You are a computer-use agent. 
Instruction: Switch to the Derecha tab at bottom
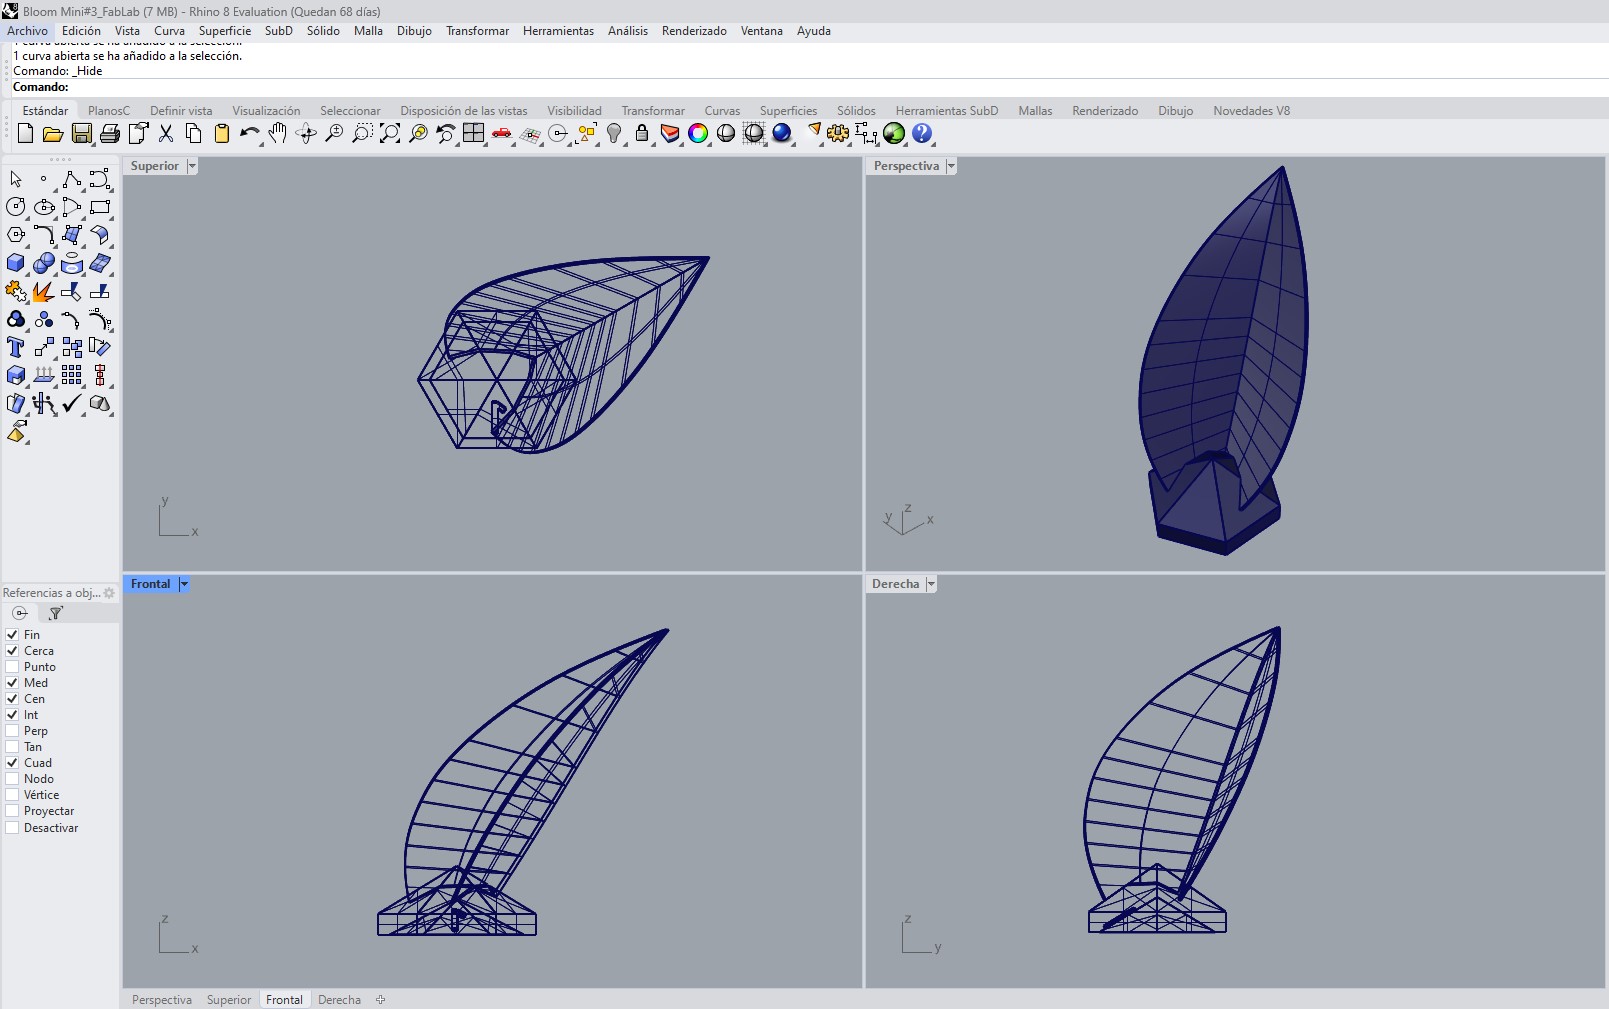coord(338,999)
